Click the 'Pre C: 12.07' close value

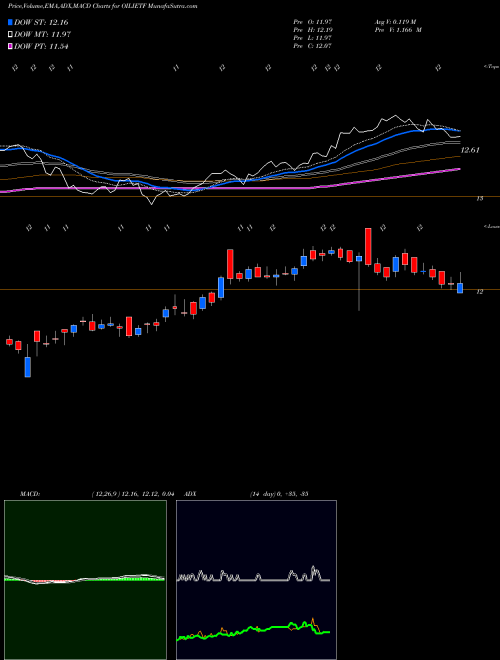tap(313, 46)
